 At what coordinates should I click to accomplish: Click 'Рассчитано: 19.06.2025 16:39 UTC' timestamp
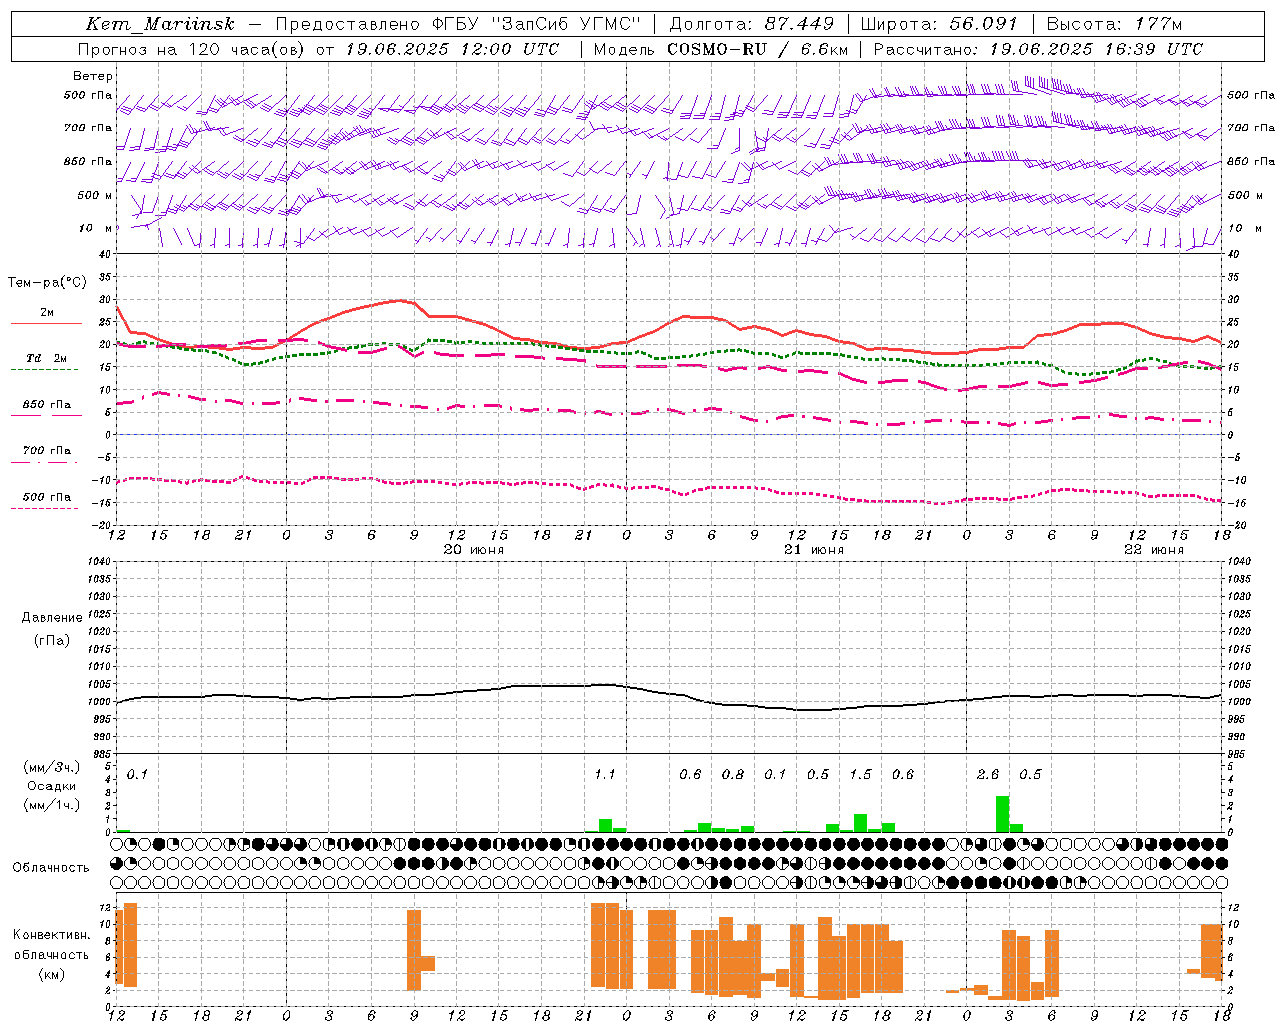(x=1038, y=49)
